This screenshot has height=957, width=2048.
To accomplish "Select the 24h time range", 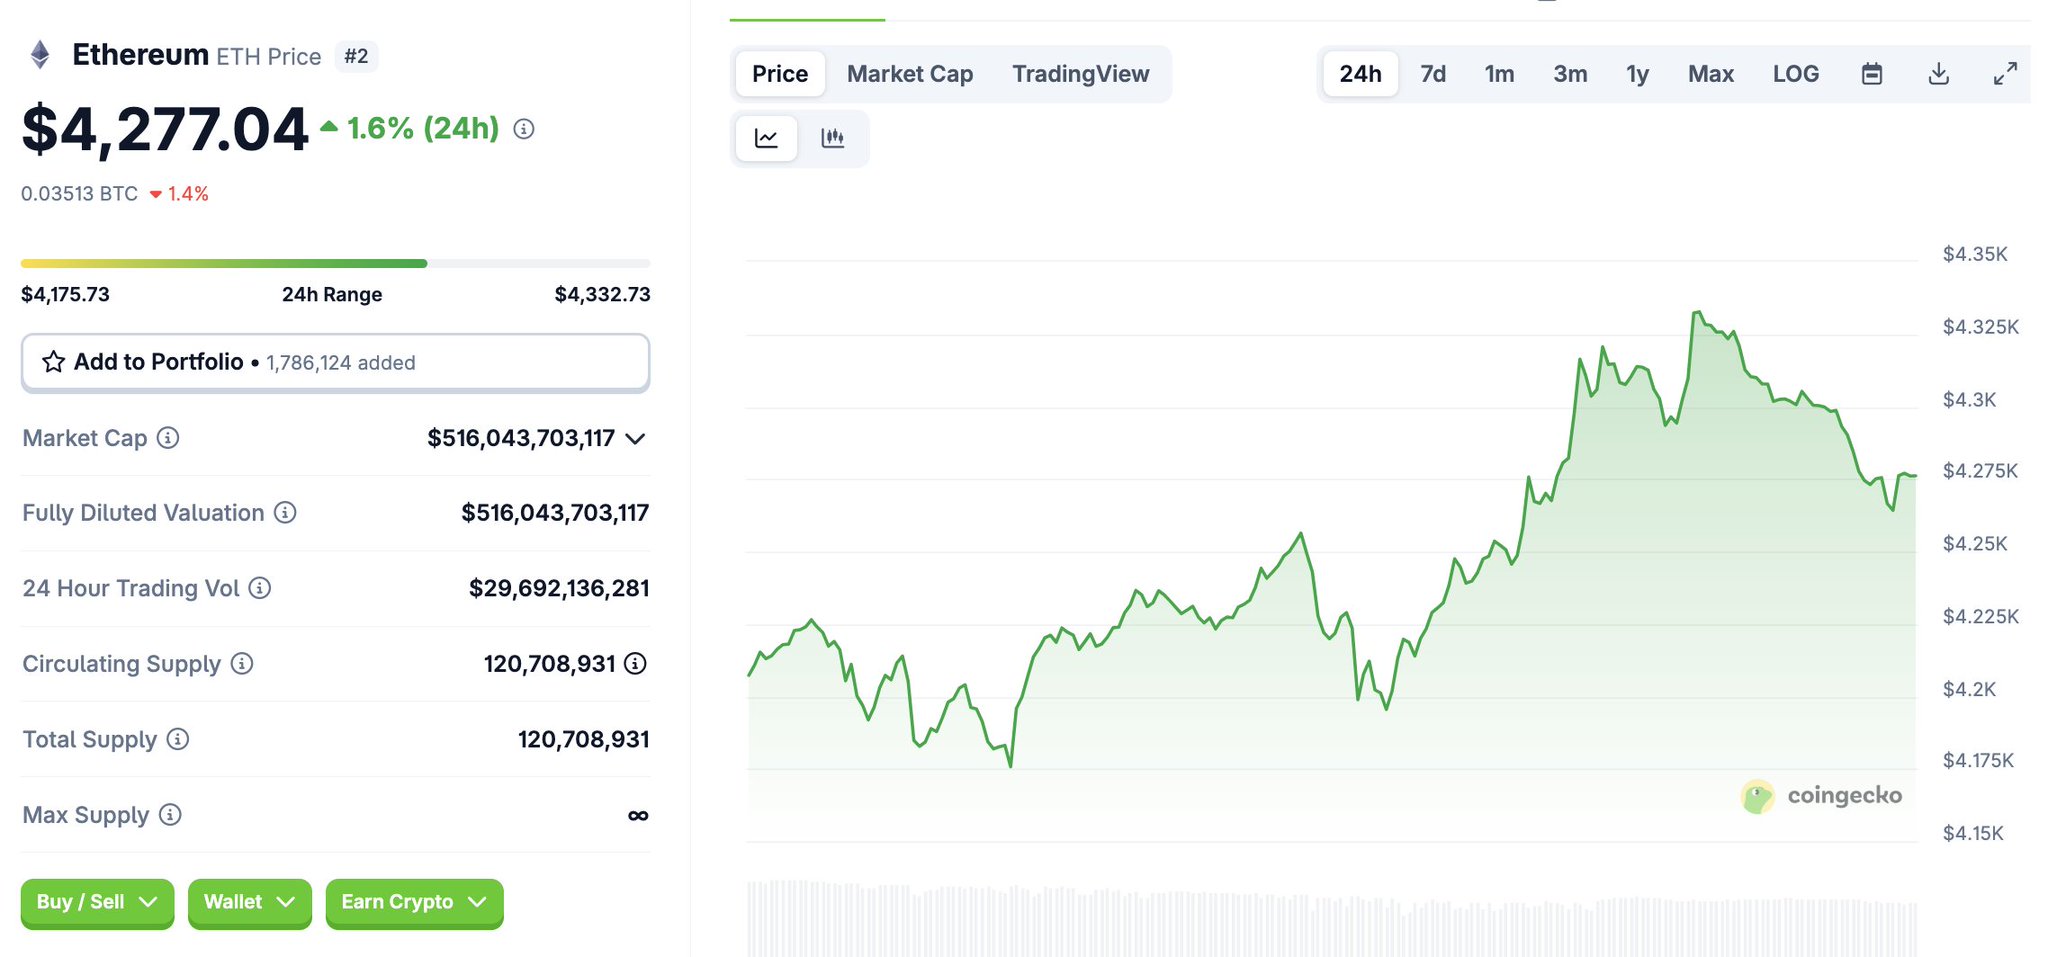I will point(1361,74).
